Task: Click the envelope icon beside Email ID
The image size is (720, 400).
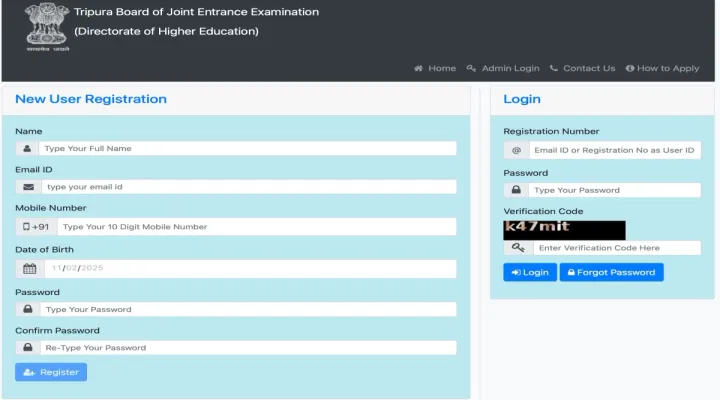Action: [x=28, y=187]
